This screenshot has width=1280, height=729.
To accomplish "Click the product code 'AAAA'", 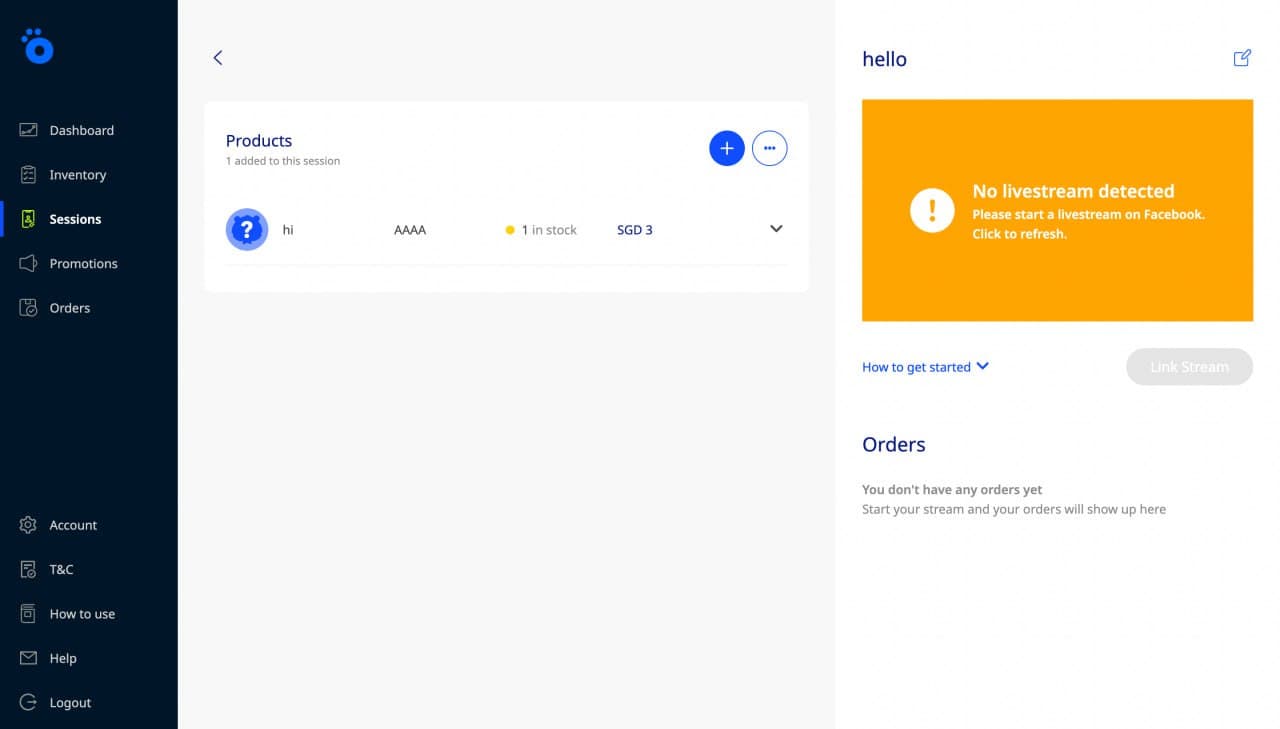I will coord(410,230).
